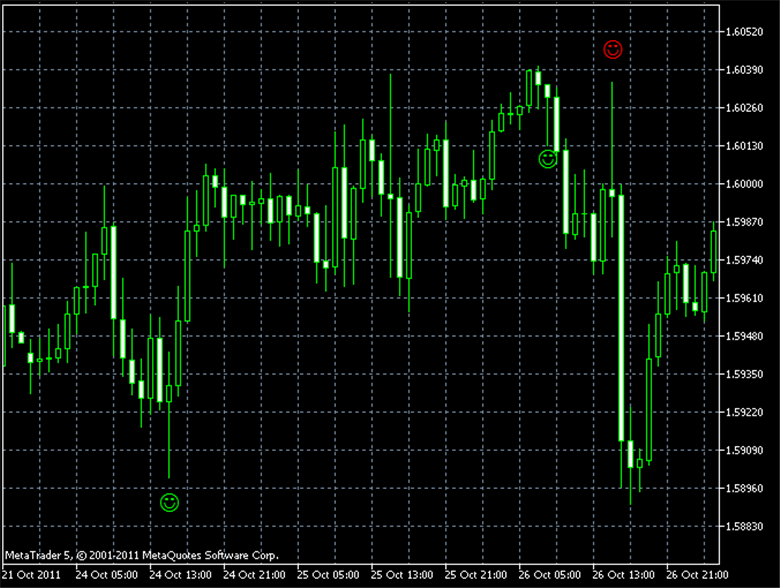Image resolution: width=780 pixels, height=588 pixels.
Task: Select the green smiley near 1.60130 level
Action: coord(548,159)
